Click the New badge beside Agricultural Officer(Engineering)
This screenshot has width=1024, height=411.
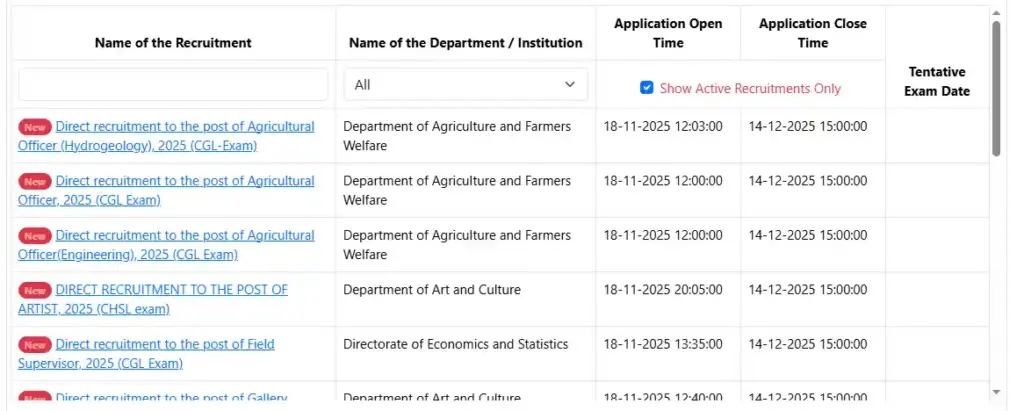(x=35, y=236)
